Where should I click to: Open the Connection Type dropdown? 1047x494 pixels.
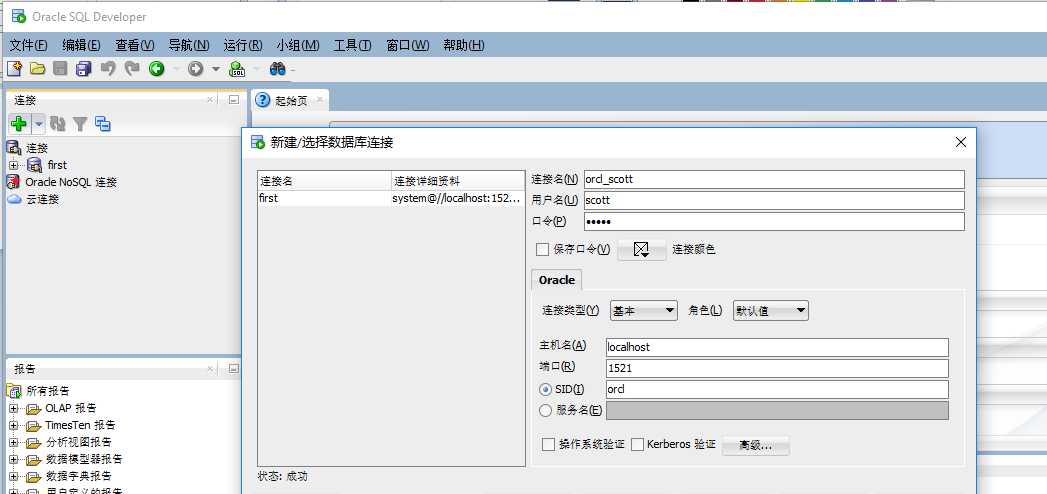[x=644, y=310]
